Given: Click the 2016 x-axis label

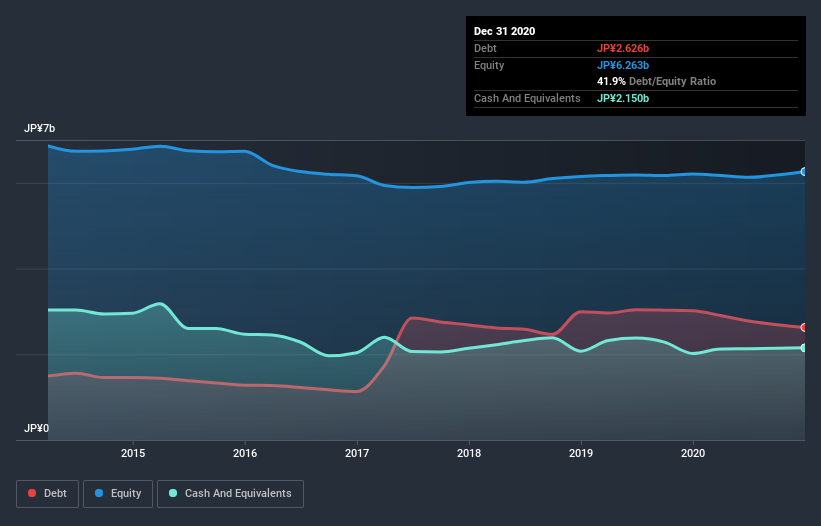Looking at the screenshot, I should [x=245, y=453].
